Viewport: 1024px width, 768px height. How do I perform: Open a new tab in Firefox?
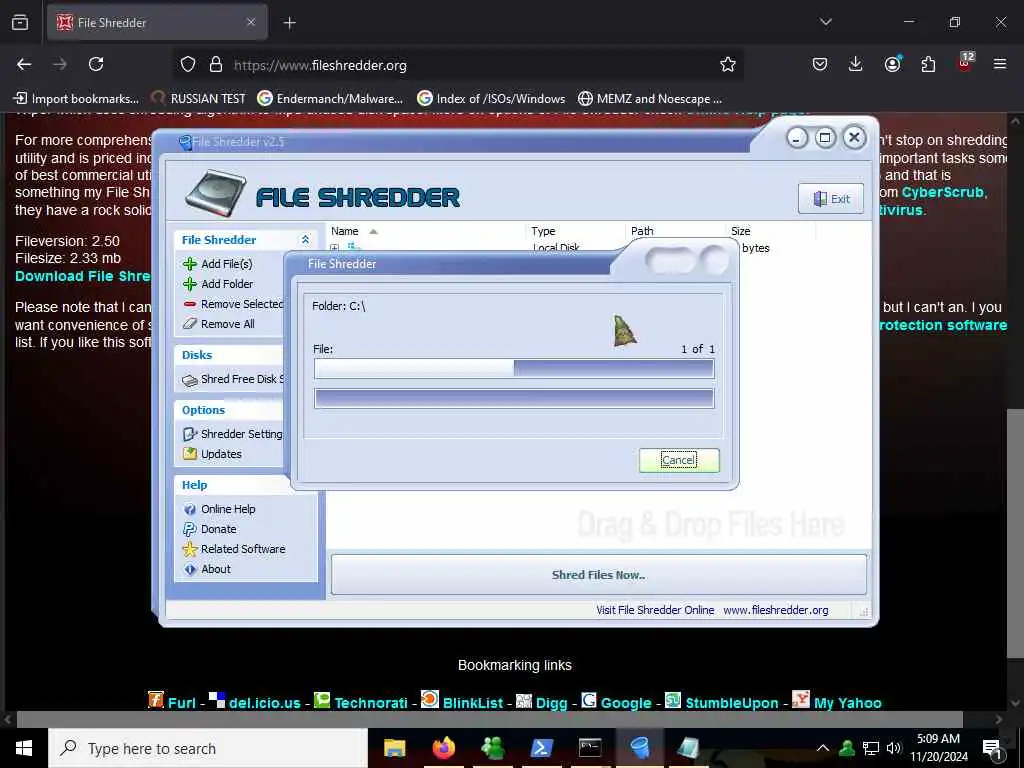click(289, 23)
